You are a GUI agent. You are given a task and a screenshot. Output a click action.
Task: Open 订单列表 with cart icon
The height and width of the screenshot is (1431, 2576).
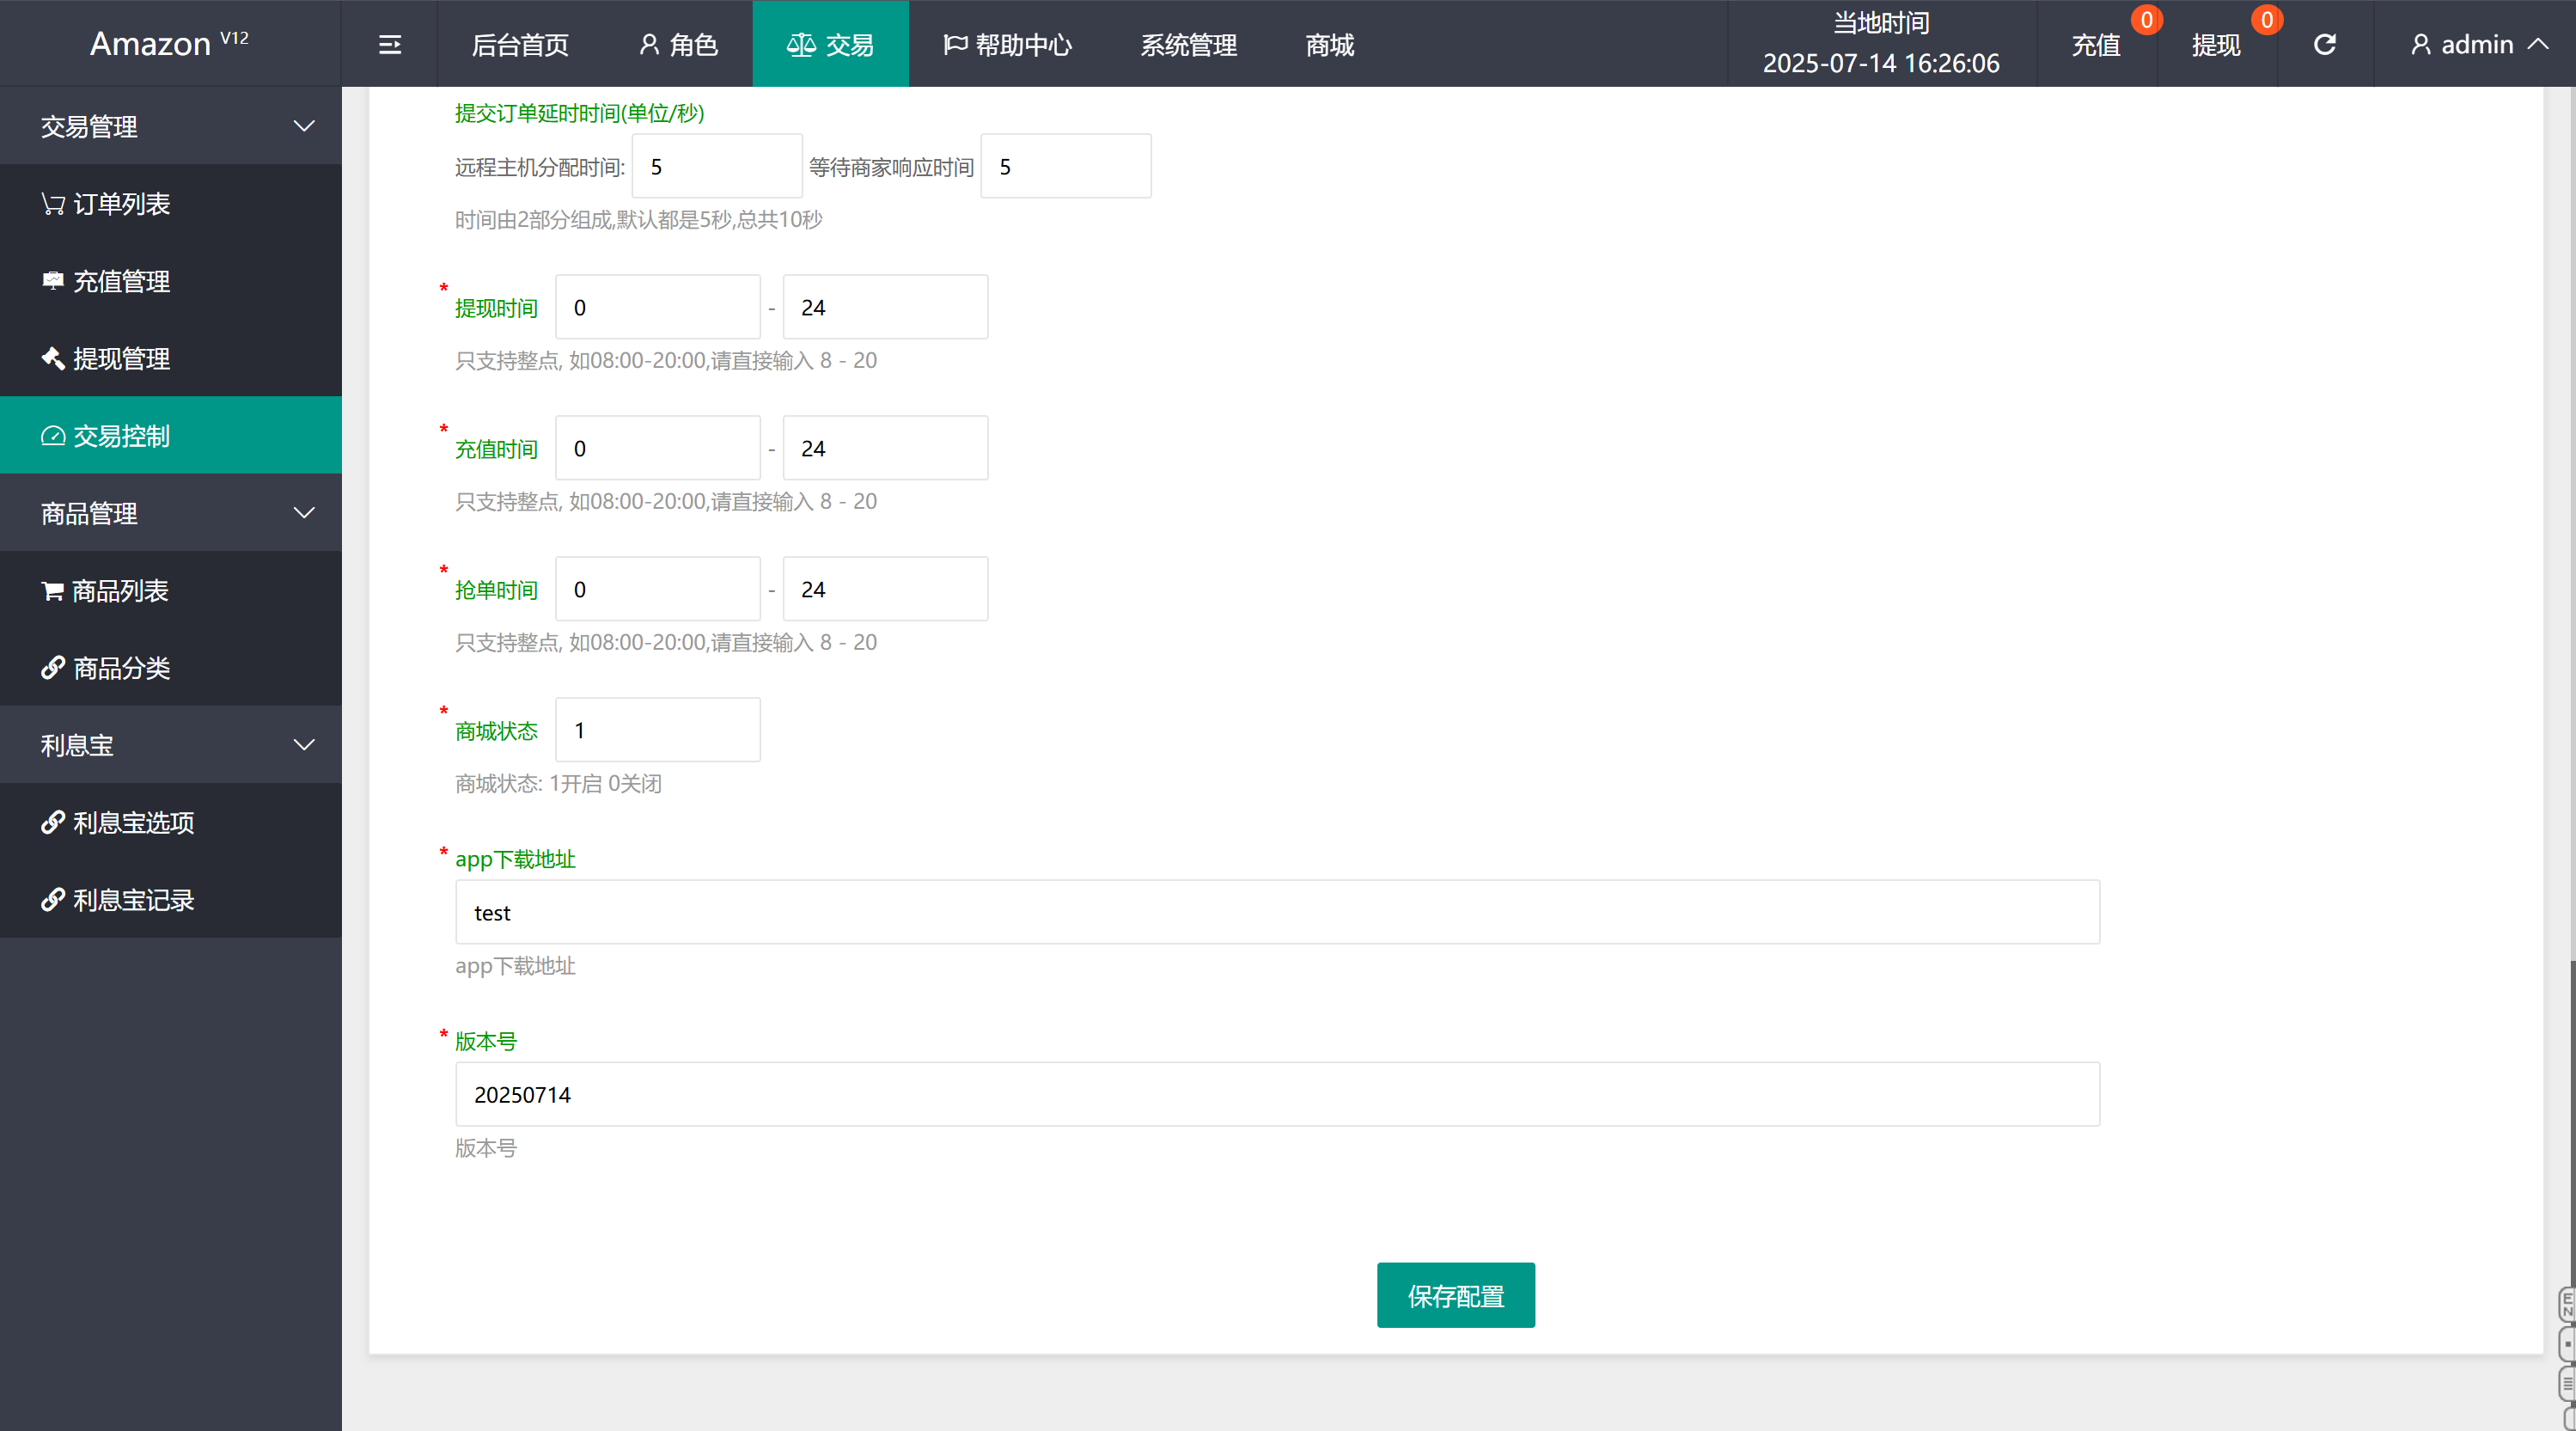pyautogui.click(x=120, y=204)
